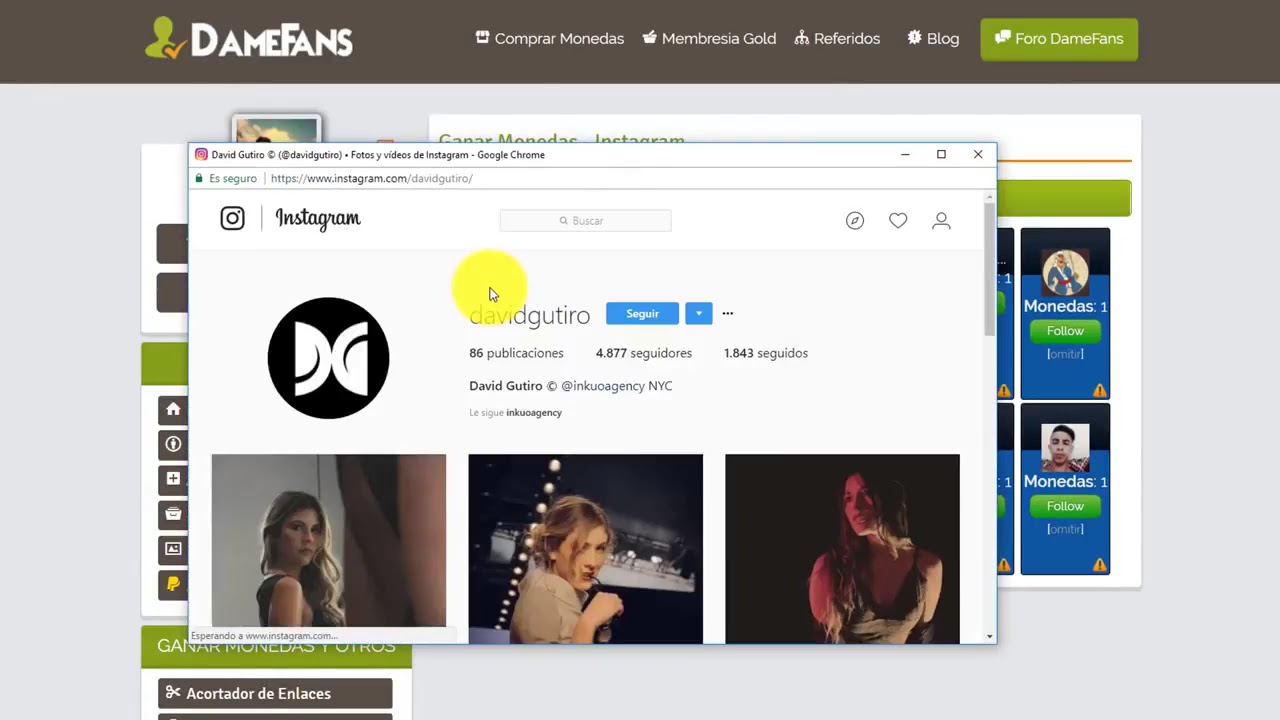Viewport: 1280px width, 720px height.
Task: Open the third post thumbnail with dark background
Action: 842,548
